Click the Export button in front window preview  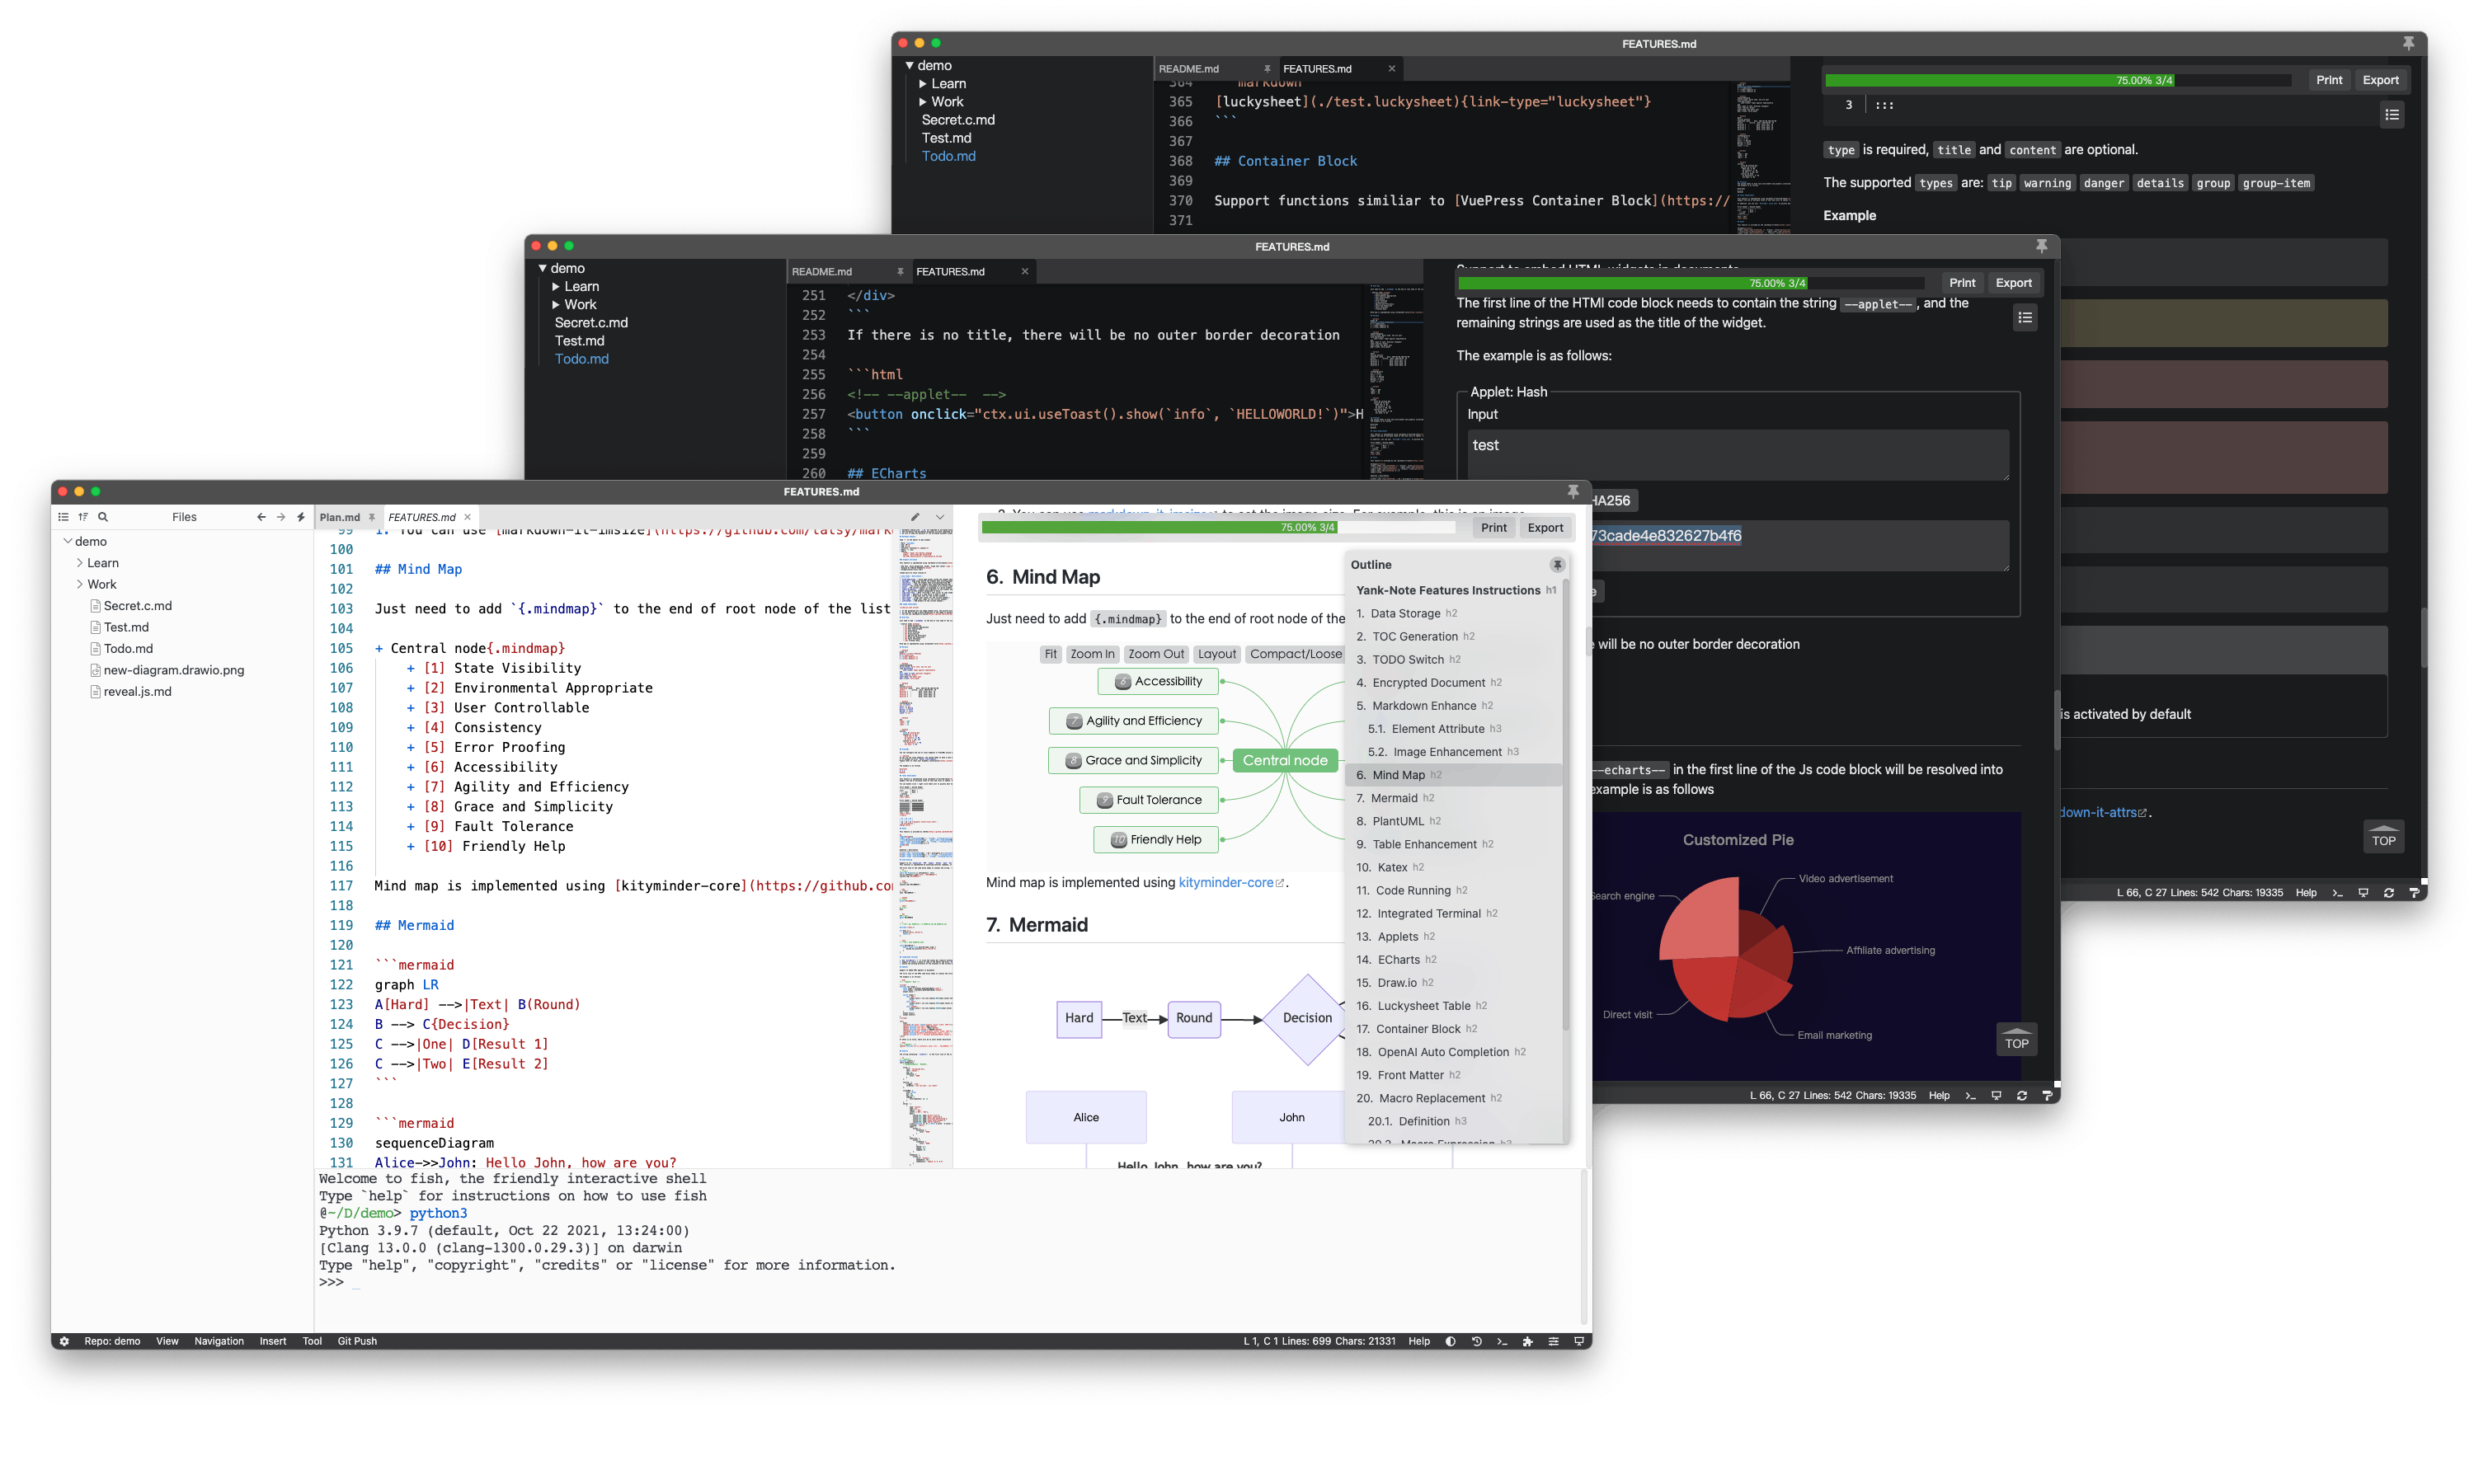1545,528
